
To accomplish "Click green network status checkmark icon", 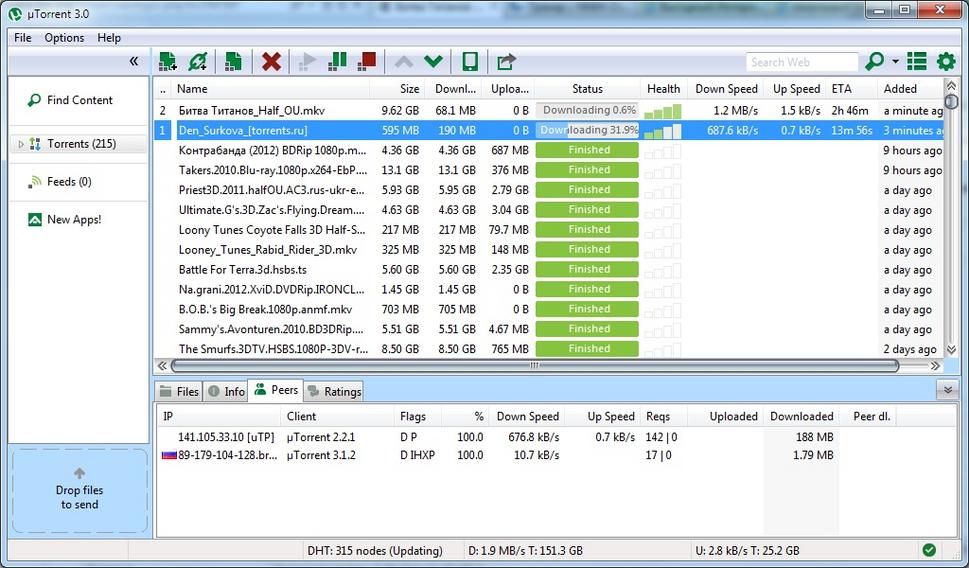I will click(929, 550).
